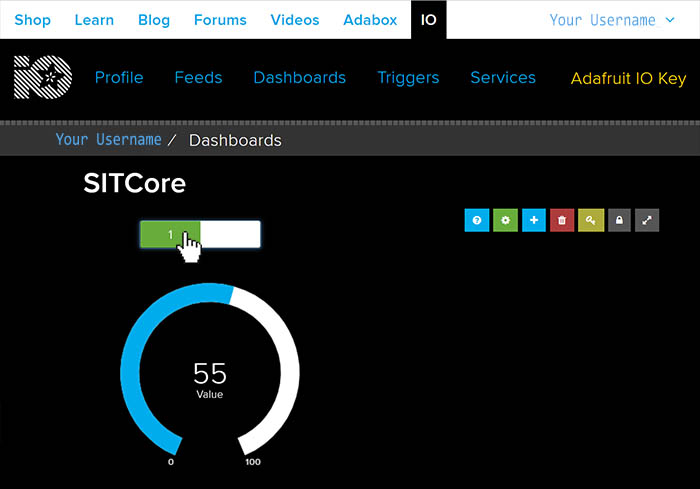Go to Profile section
700x489 pixels.
point(119,78)
